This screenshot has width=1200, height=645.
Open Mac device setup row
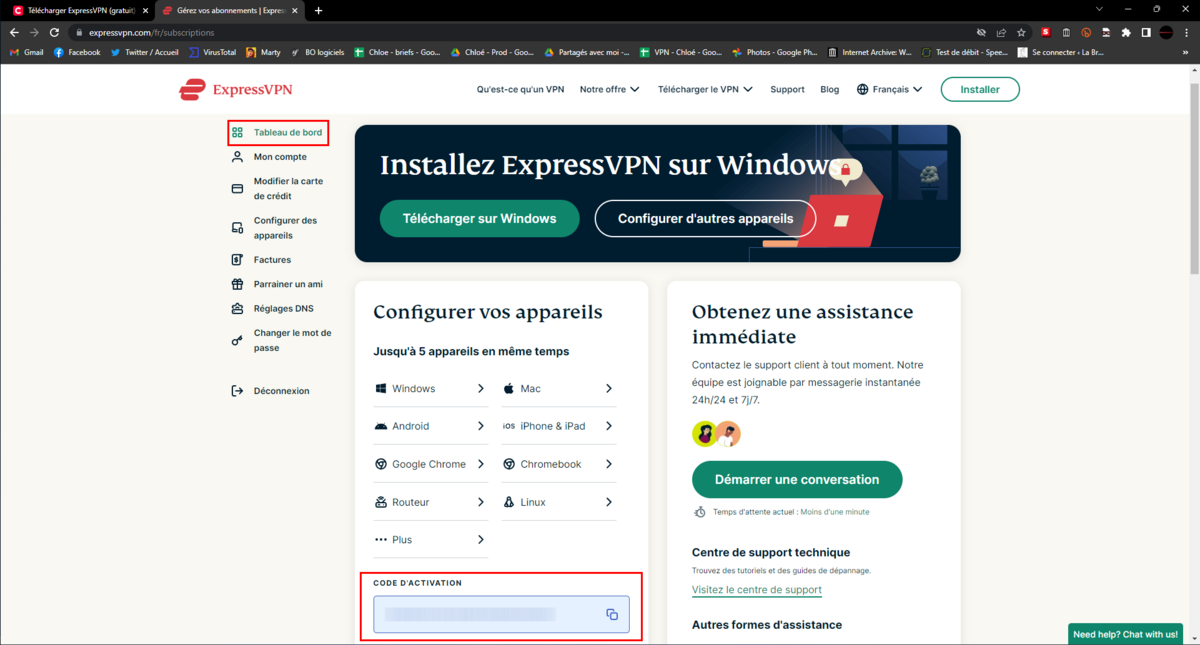click(558, 388)
